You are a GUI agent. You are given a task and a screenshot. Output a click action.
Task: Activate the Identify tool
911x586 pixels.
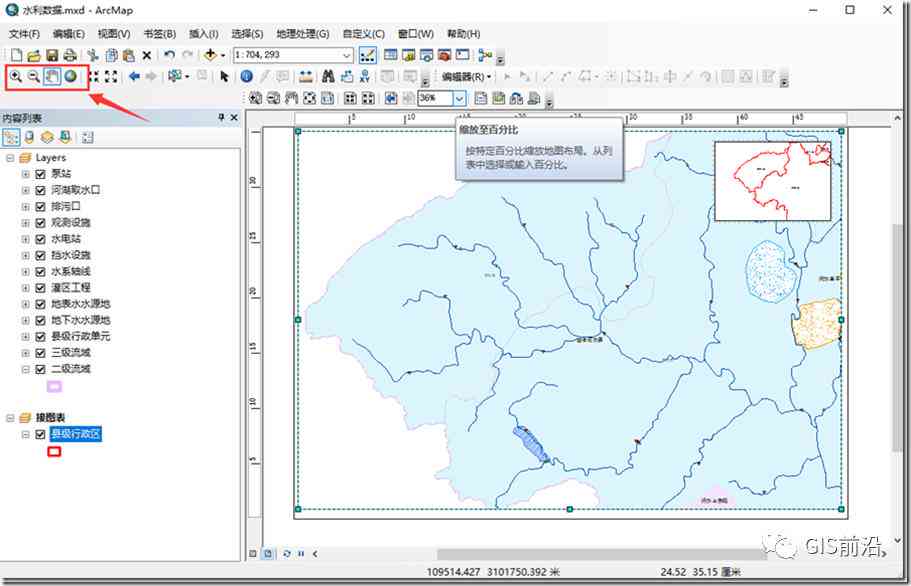(246, 76)
